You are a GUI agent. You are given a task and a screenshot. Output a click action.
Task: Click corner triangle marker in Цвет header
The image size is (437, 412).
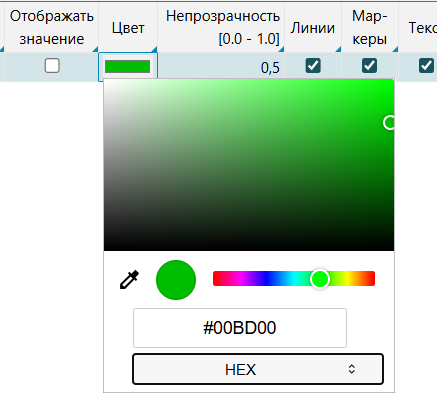tap(154, 49)
